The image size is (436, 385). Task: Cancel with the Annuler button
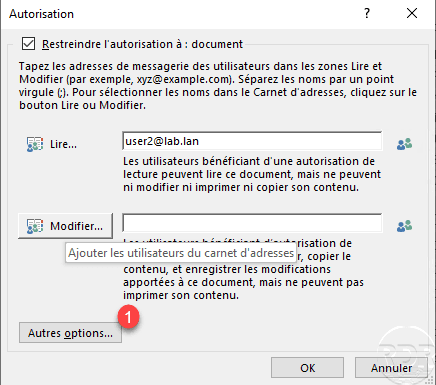point(391,368)
